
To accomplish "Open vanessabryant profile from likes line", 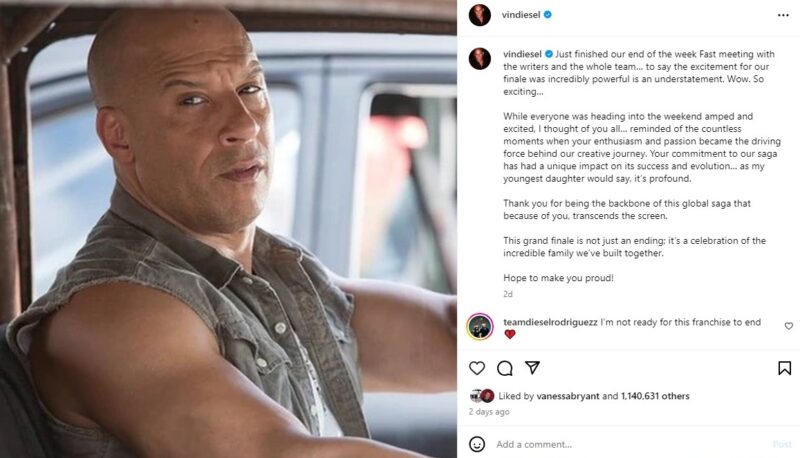I will [568, 396].
